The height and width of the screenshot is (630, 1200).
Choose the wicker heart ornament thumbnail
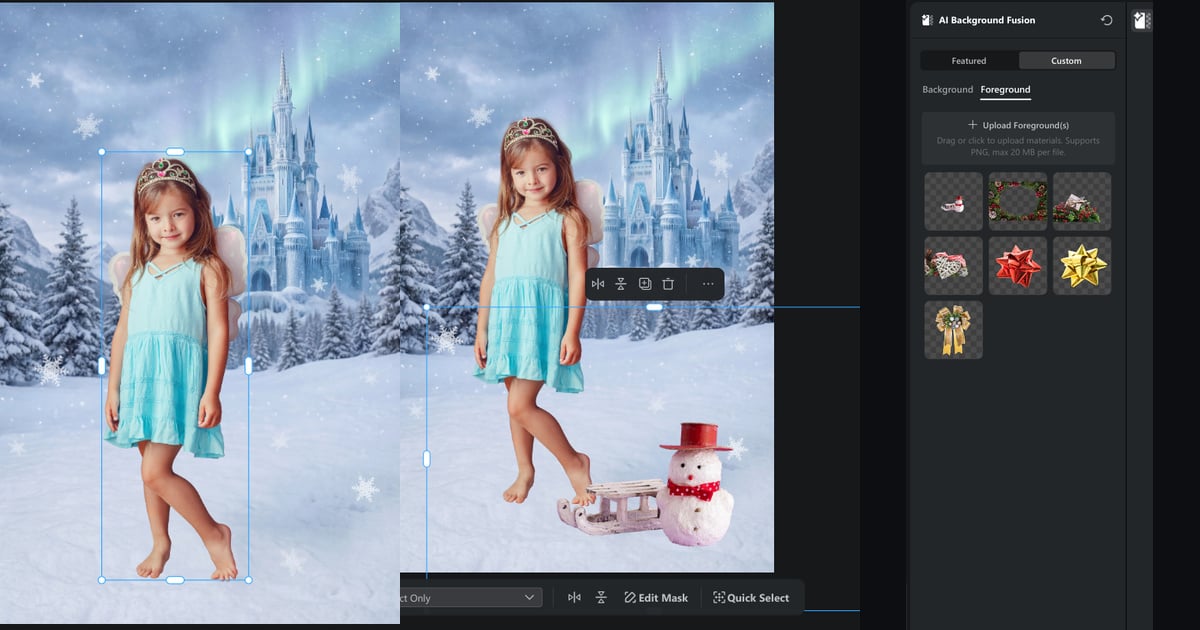[x=954, y=266]
